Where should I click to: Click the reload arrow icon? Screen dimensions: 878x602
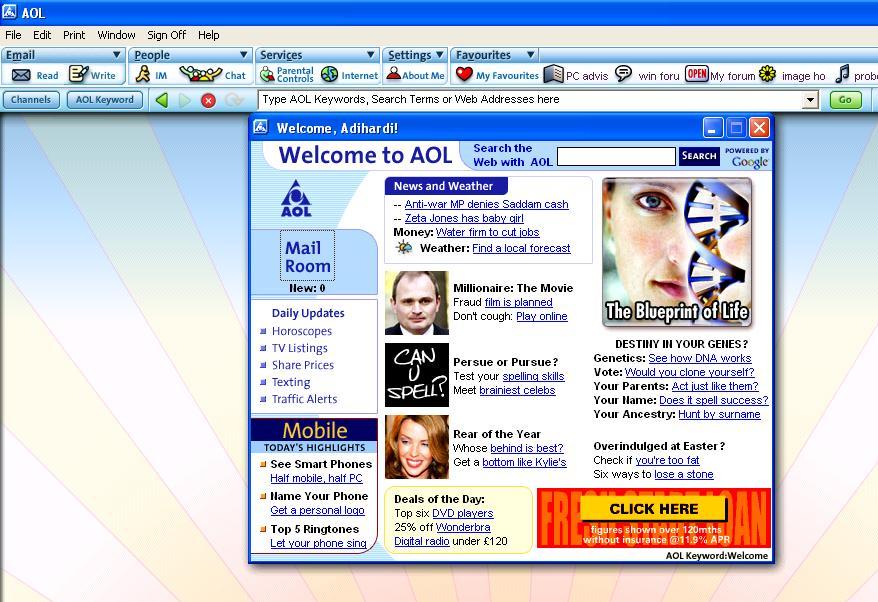233,100
